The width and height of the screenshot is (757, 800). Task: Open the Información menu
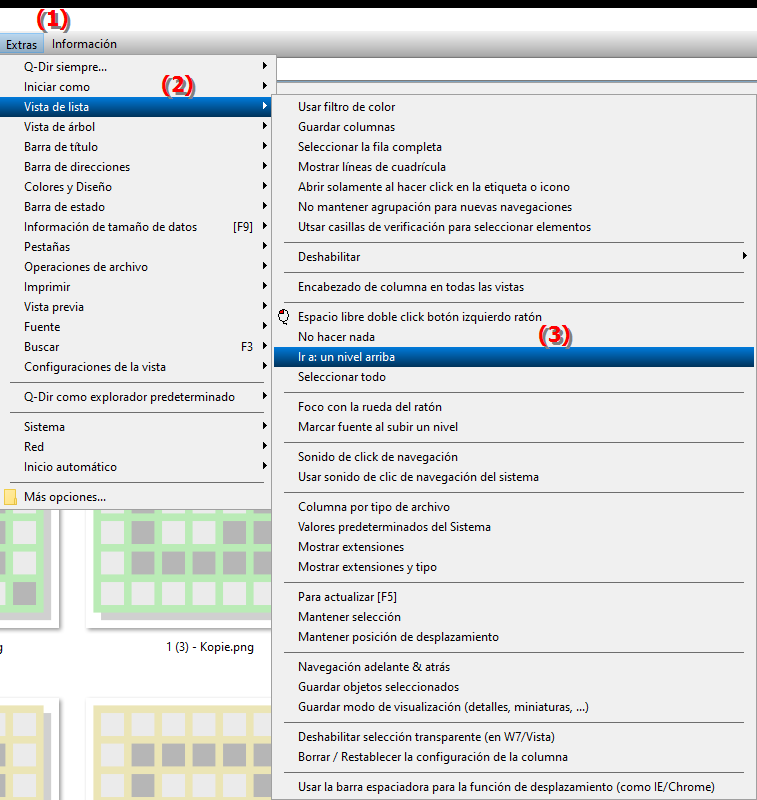click(84, 44)
